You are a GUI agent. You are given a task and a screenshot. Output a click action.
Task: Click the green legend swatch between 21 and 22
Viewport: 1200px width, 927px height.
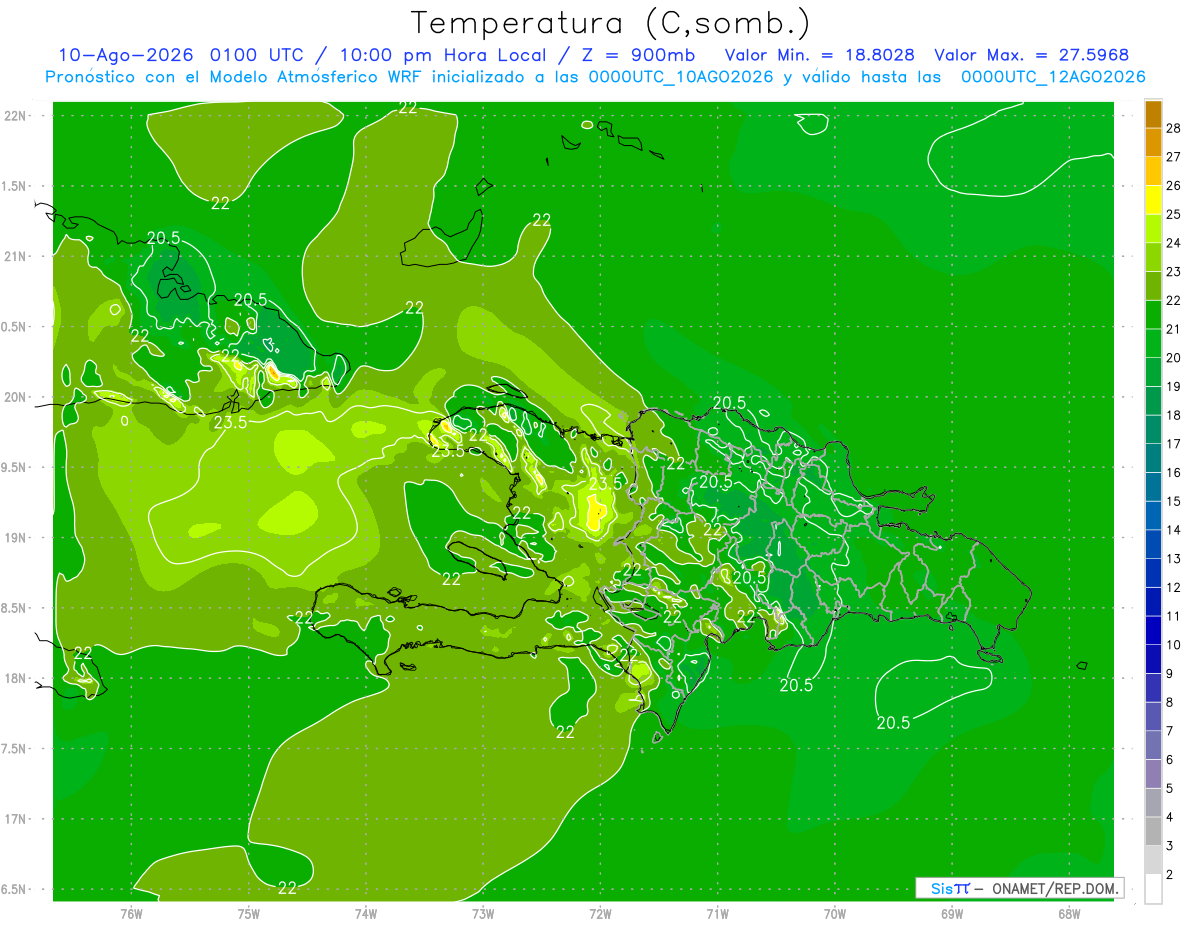[1153, 315]
